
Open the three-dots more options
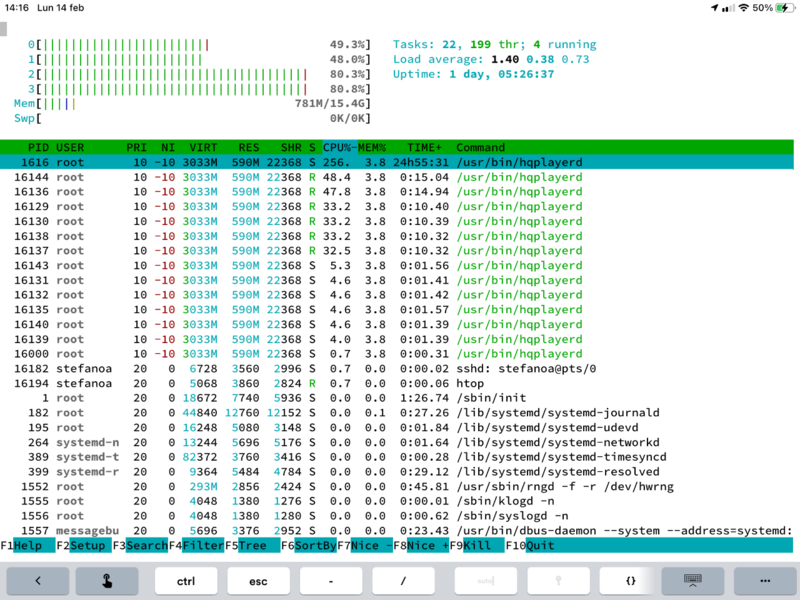(764, 580)
